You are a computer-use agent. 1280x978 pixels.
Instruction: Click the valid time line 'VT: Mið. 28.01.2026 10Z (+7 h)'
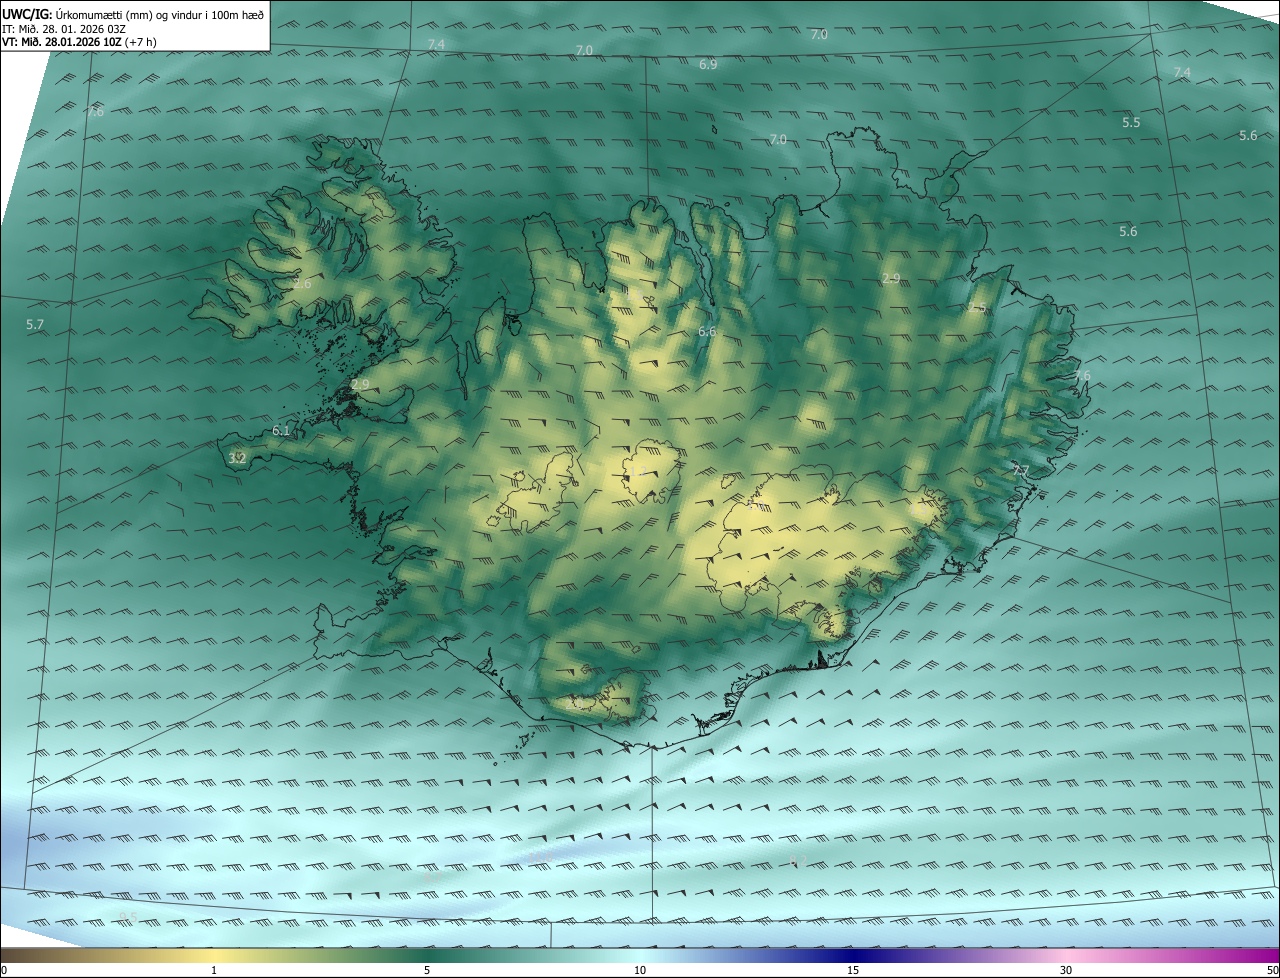point(79,42)
